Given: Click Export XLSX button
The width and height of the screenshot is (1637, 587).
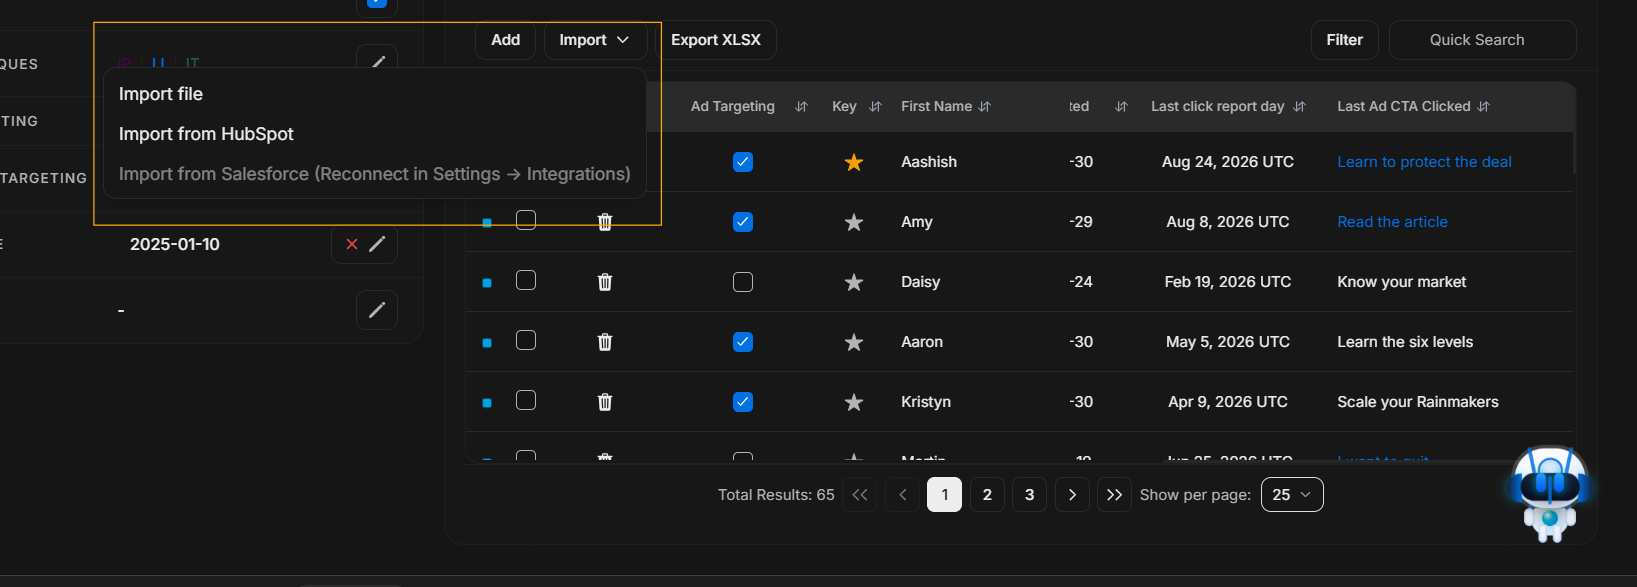Looking at the screenshot, I should (x=716, y=40).
